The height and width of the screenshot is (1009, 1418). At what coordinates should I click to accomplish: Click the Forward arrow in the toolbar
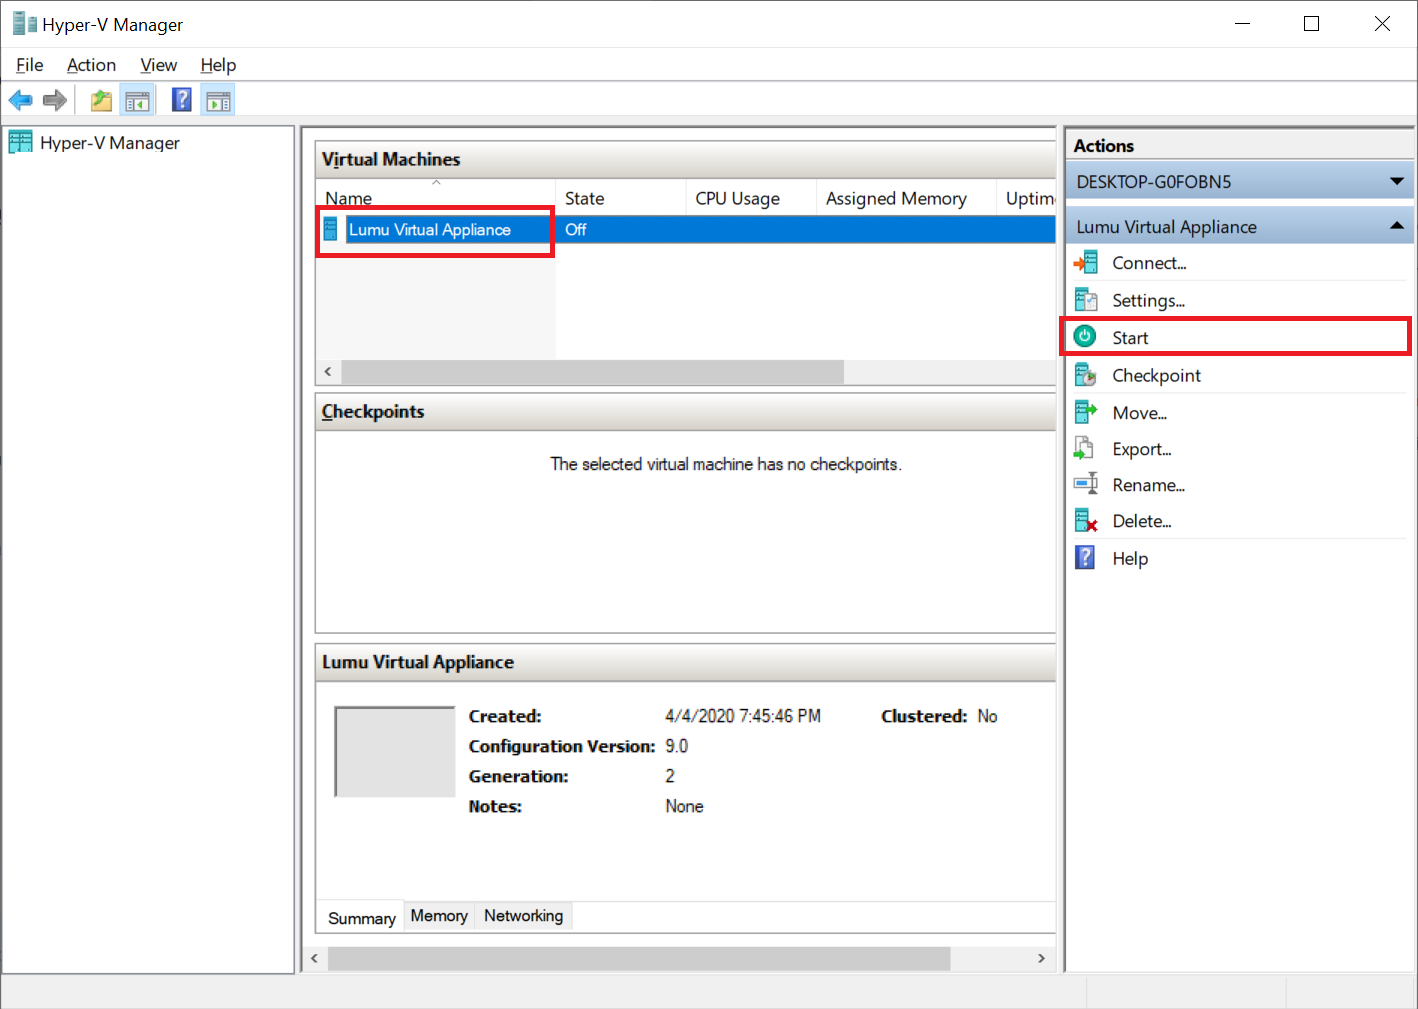(55, 100)
